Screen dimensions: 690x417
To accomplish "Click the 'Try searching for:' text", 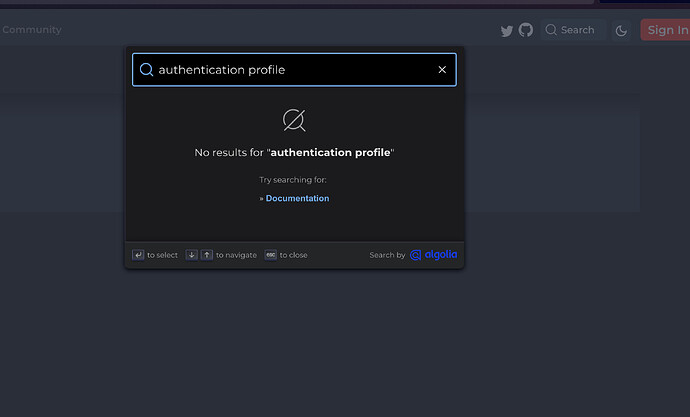I will (293, 180).
